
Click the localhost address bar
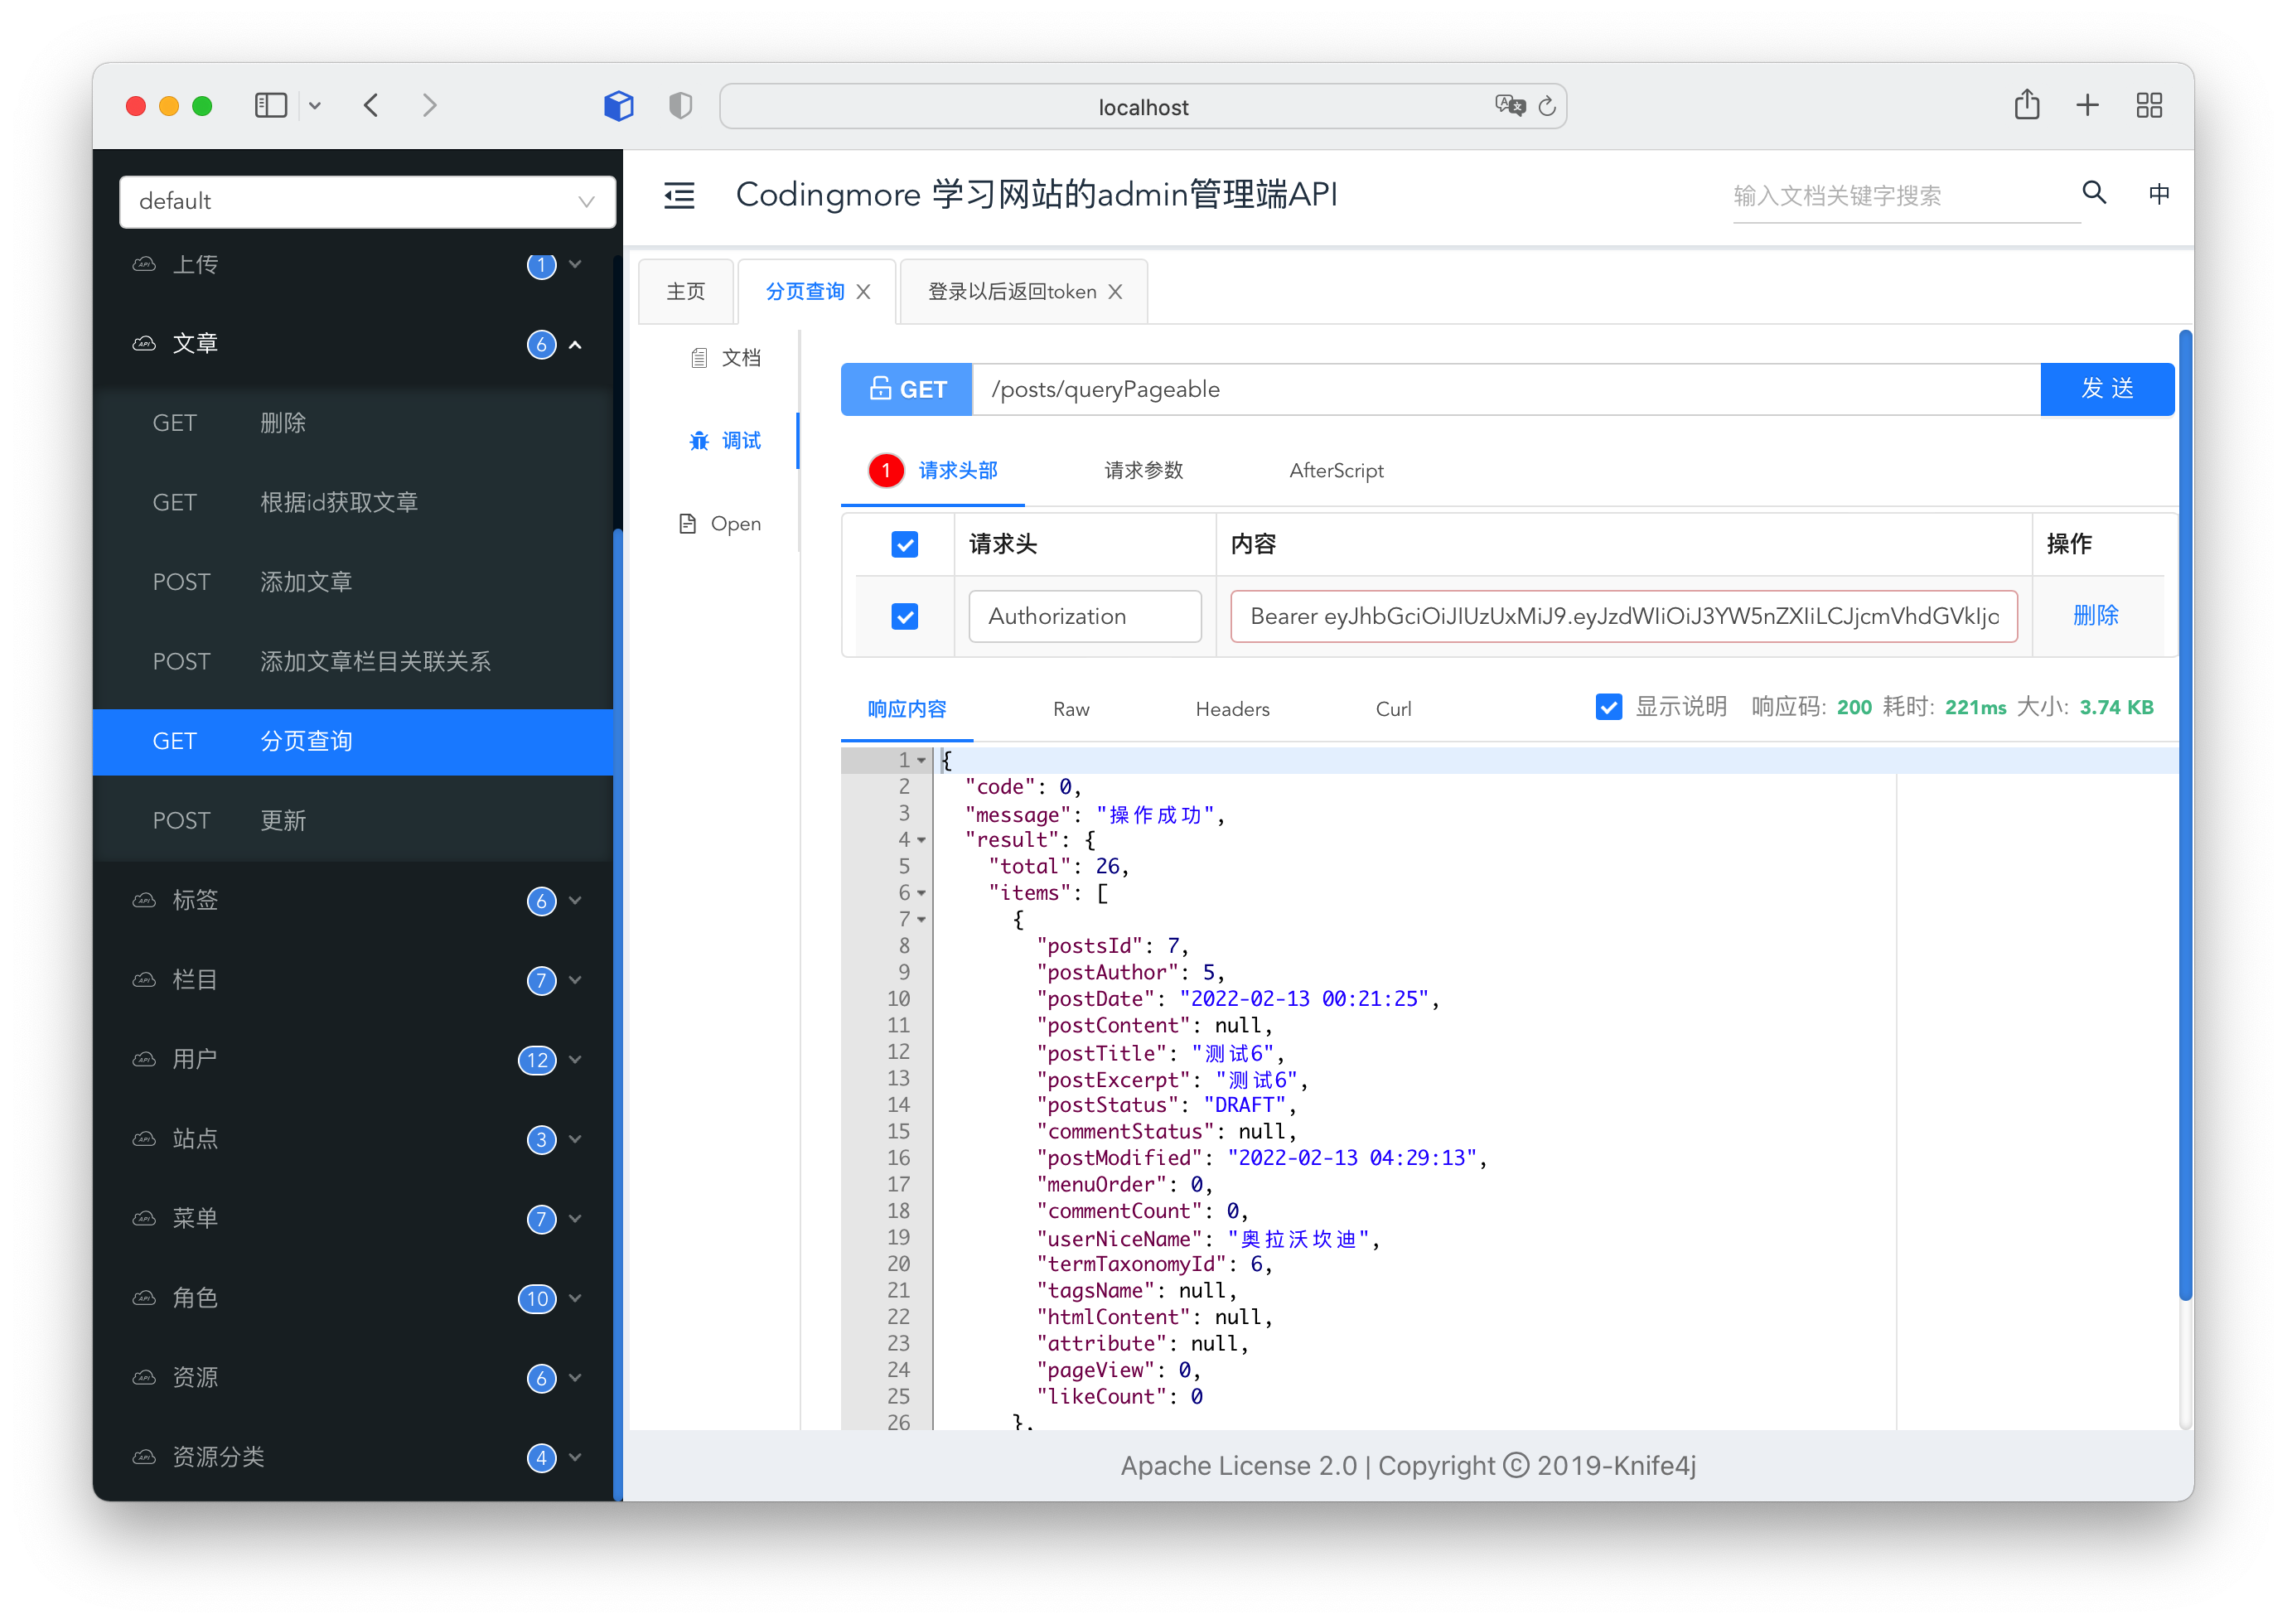[1143, 106]
